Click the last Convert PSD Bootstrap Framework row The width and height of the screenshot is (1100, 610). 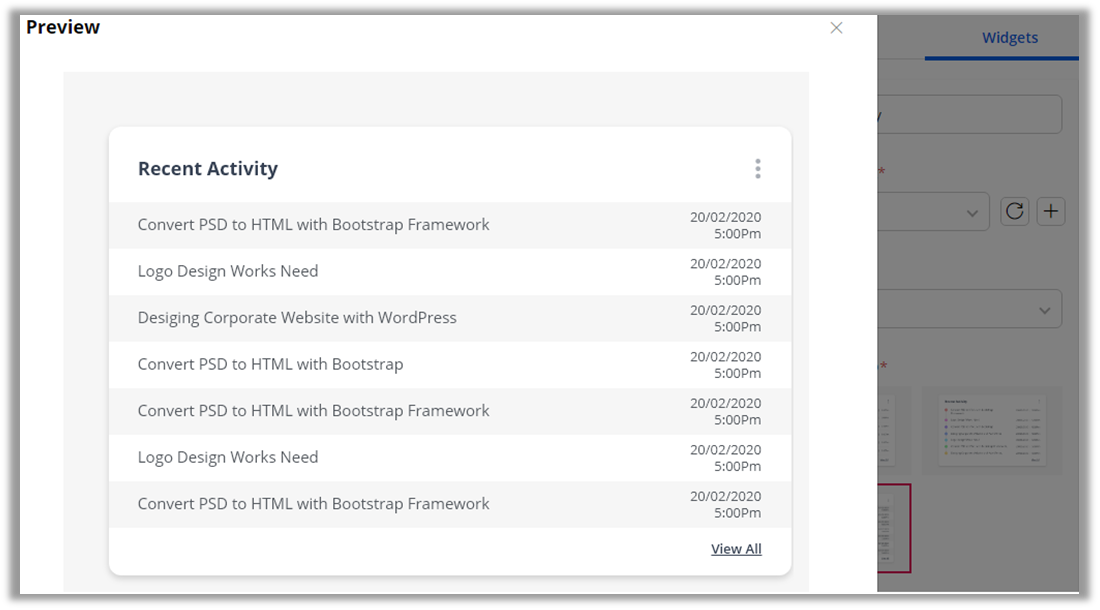tap(313, 504)
